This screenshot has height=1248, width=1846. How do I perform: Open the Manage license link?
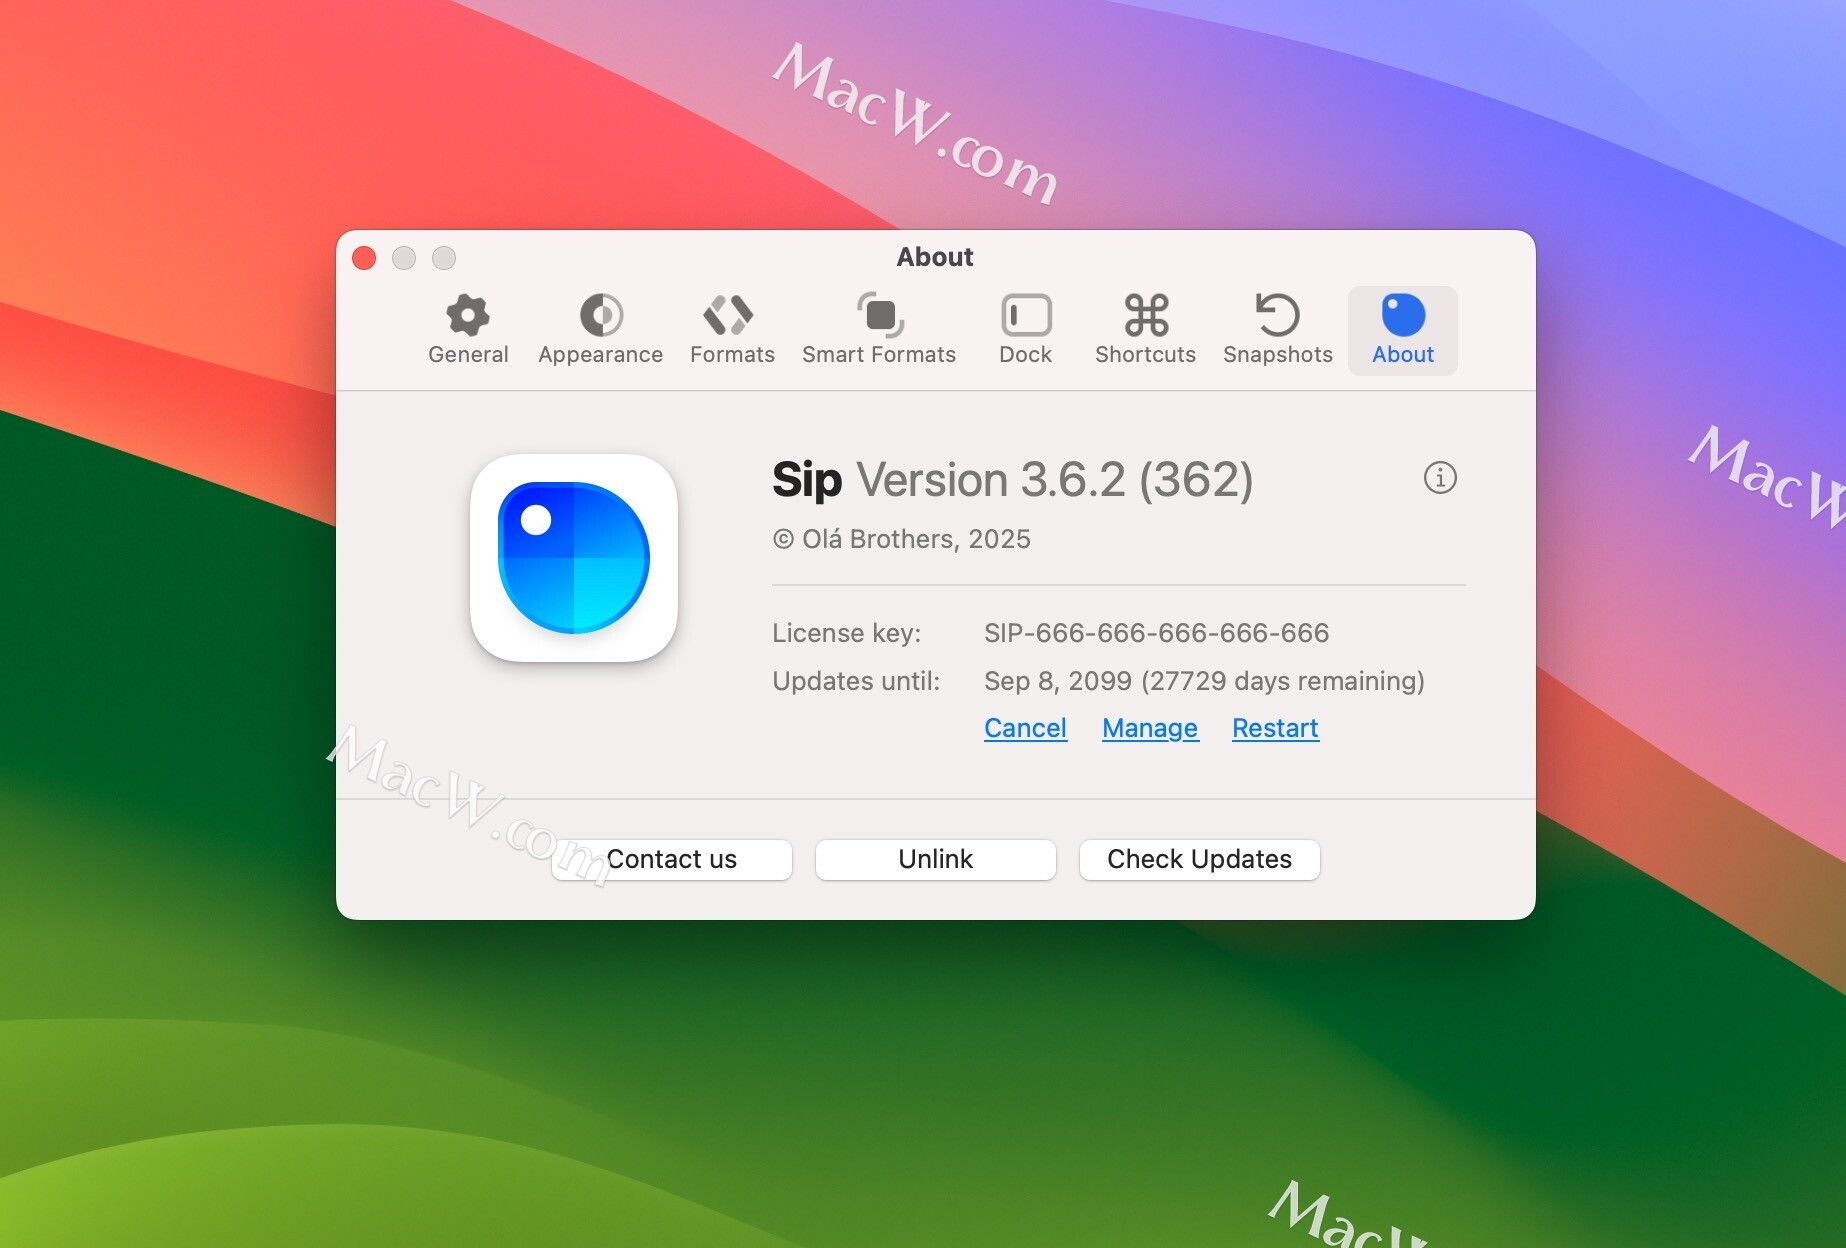[x=1150, y=728]
